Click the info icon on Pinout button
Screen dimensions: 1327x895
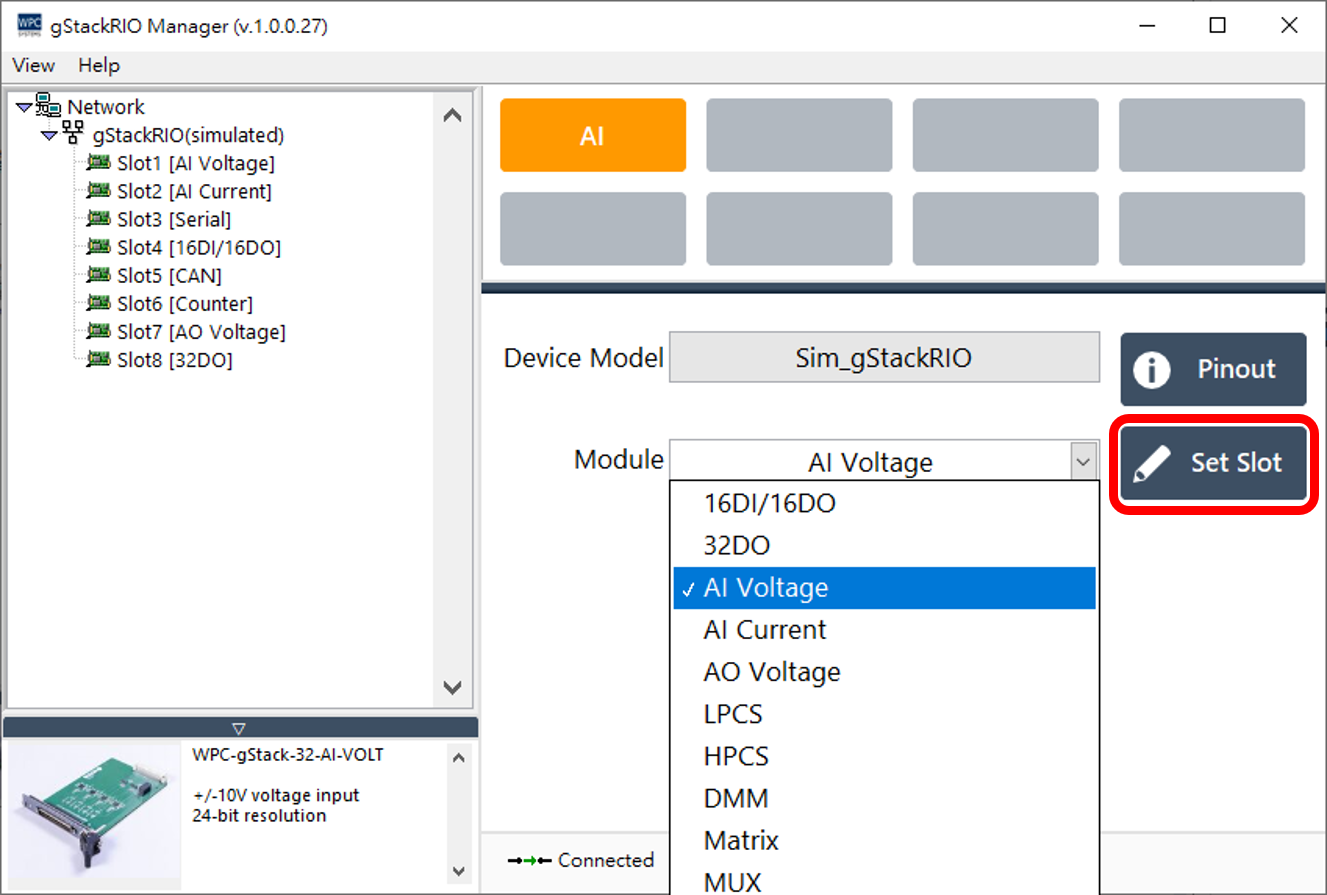(1152, 370)
